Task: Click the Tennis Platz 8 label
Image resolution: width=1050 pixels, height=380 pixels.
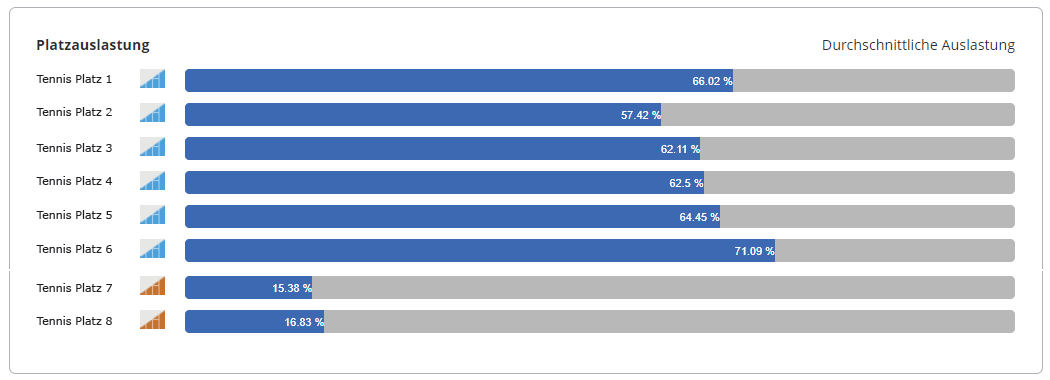Action: 74,321
